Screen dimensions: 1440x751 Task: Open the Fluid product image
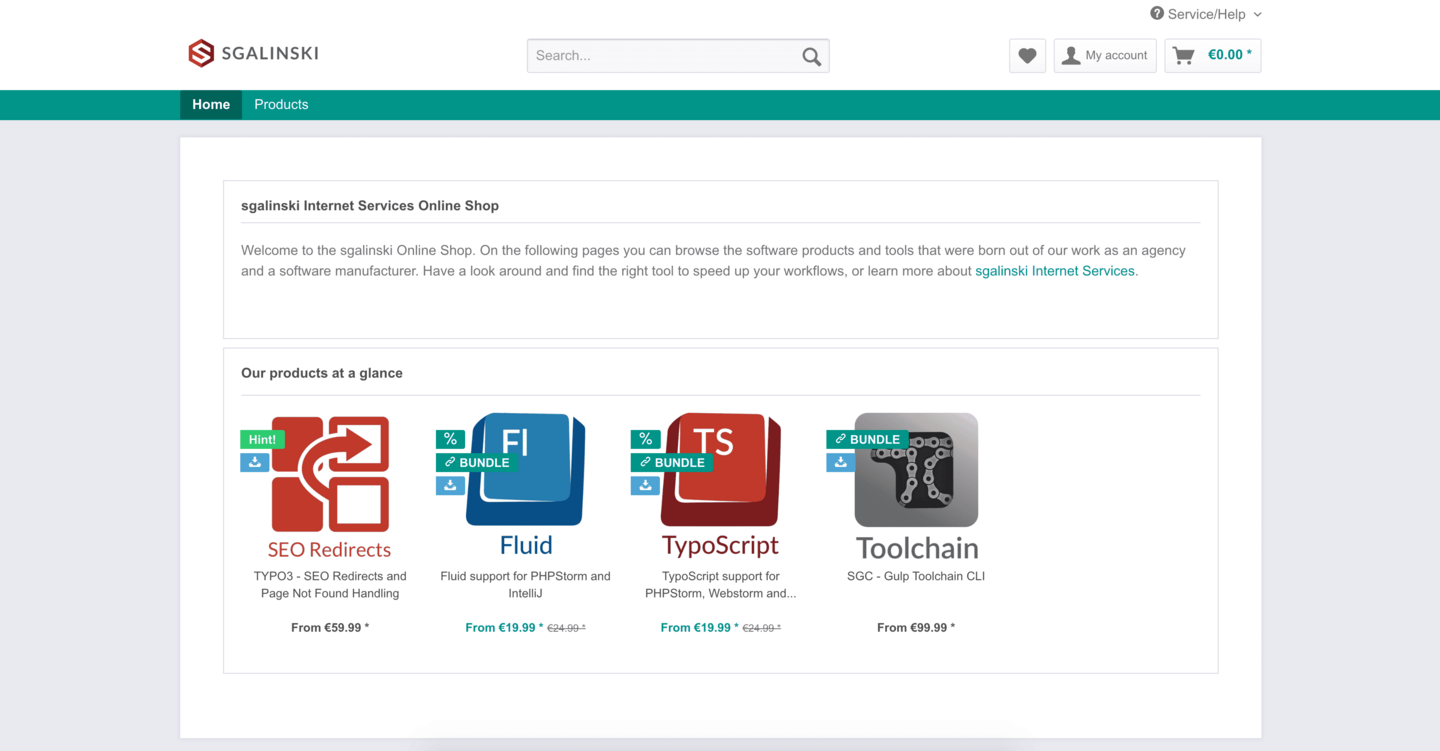[x=525, y=485]
